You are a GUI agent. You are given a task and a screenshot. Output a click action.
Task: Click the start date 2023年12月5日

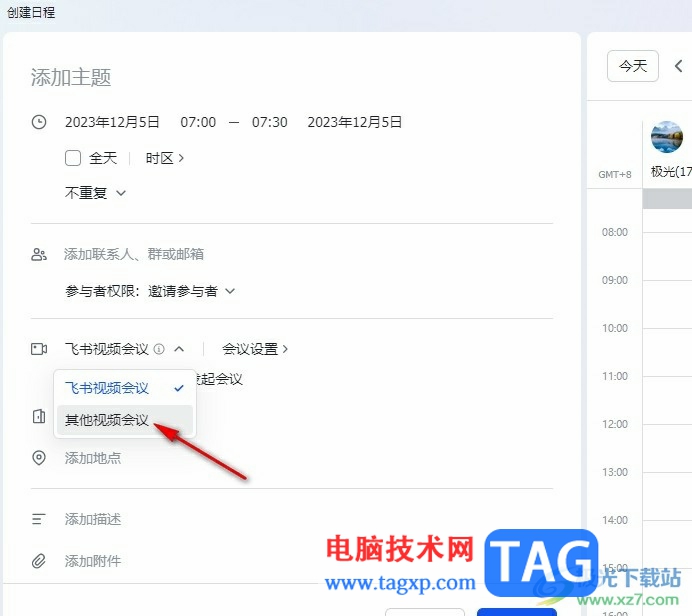pyautogui.click(x=112, y=122)
